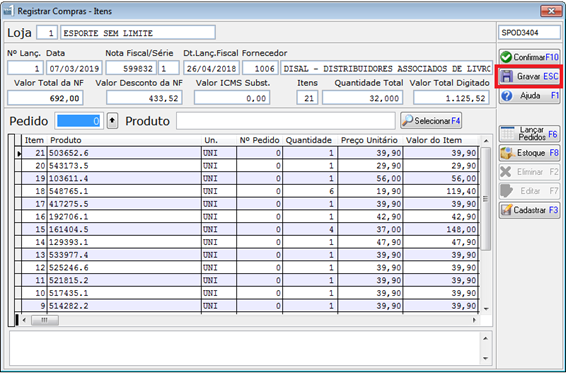Click the Lançar Pedidos table icon
This screenshot has width=566, height=373.
coord(508,134)
